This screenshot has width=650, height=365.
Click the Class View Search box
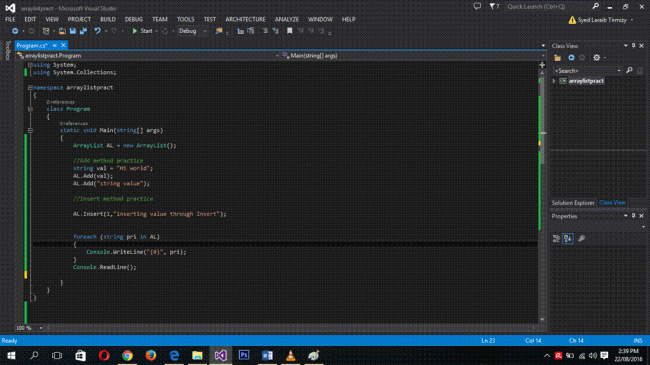588,71
